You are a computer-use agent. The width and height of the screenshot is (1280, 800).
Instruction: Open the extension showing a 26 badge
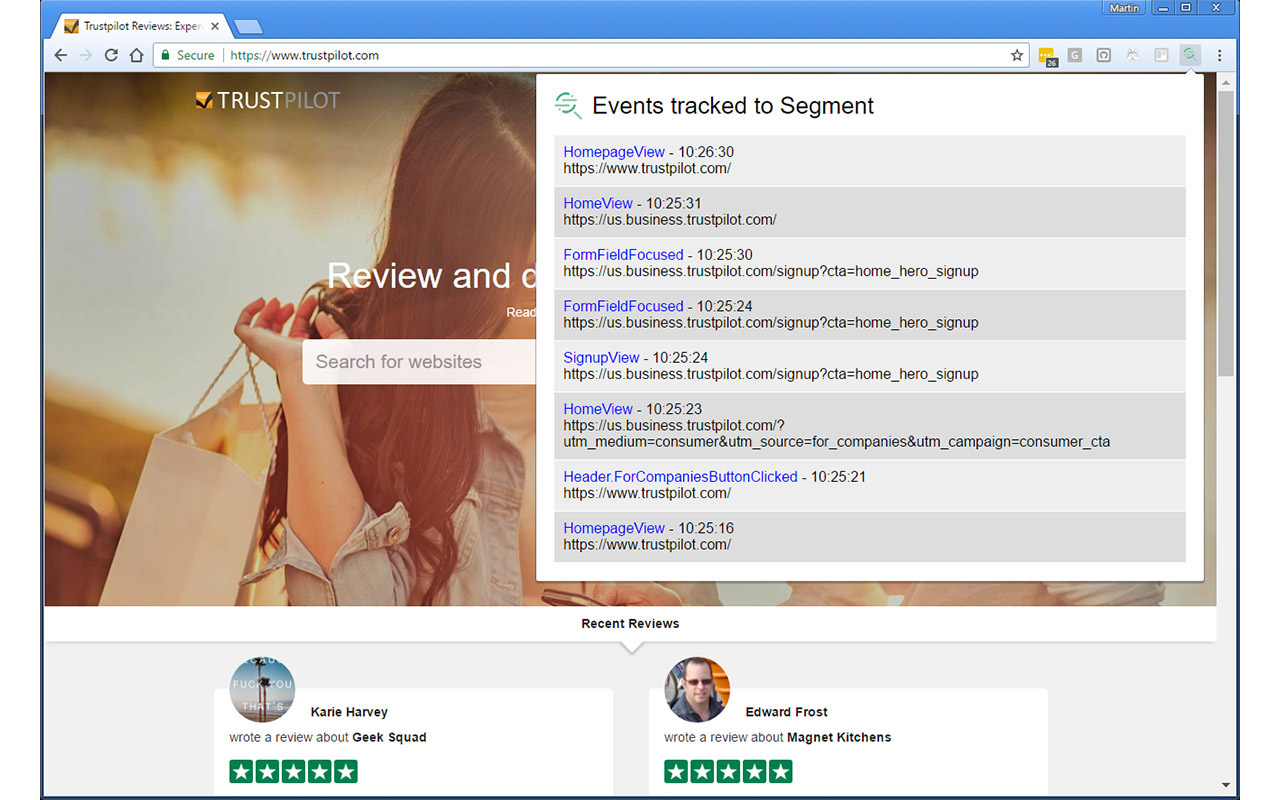coord(1047,55)
